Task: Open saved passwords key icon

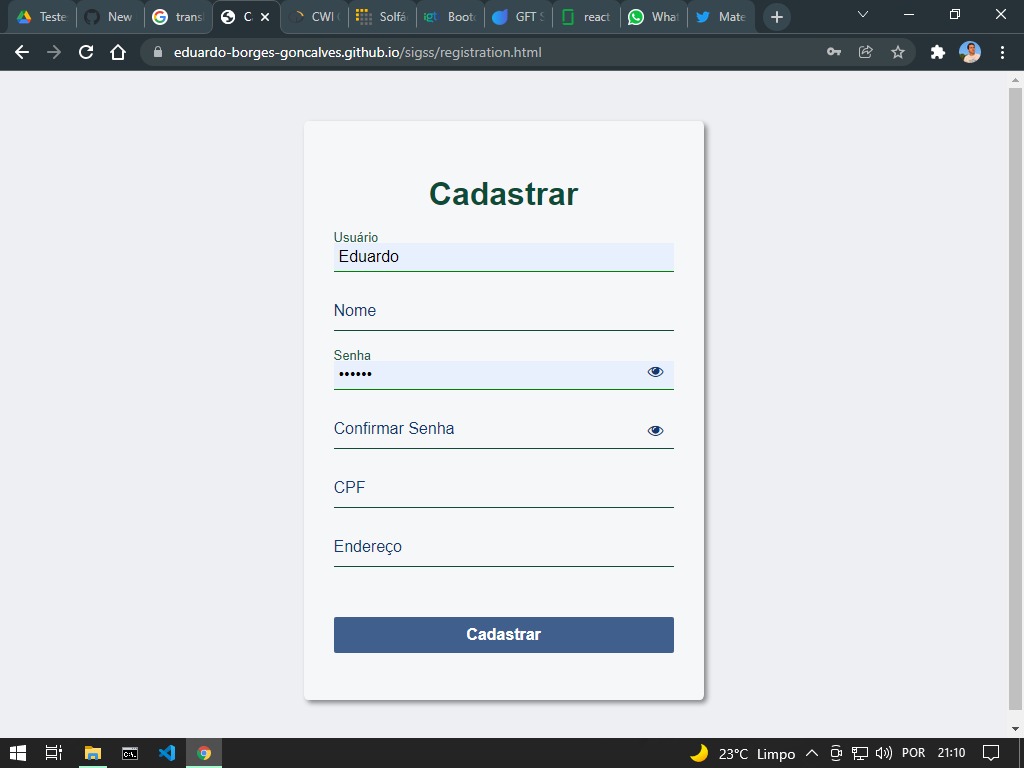Action: coord(833,52)
